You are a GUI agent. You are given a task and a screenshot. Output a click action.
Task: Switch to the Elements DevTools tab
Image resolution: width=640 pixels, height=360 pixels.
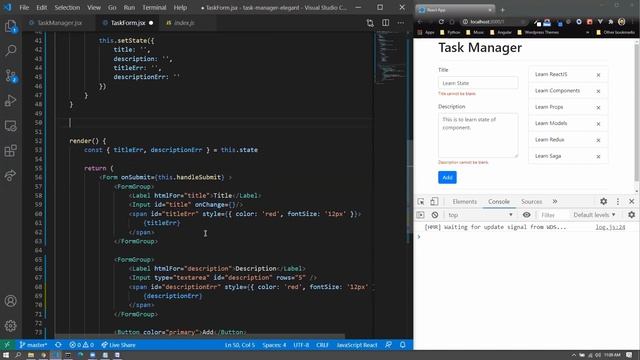[464, 201]
